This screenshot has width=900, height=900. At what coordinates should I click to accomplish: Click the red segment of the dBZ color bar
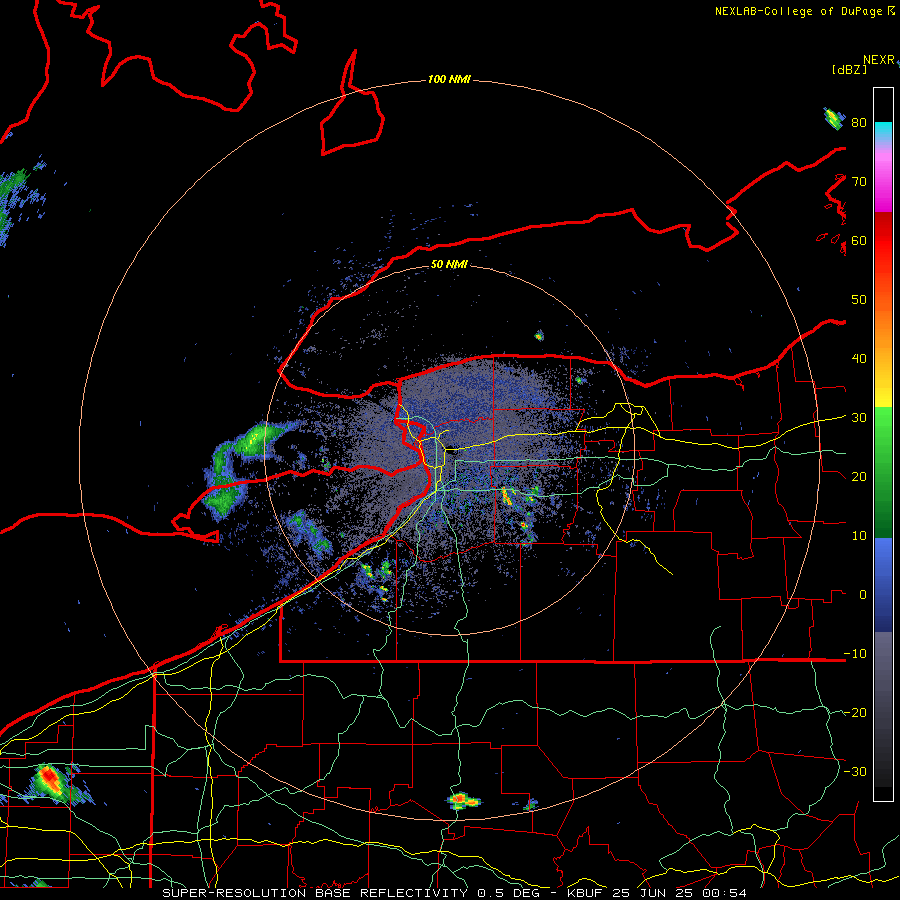[883, 241]
